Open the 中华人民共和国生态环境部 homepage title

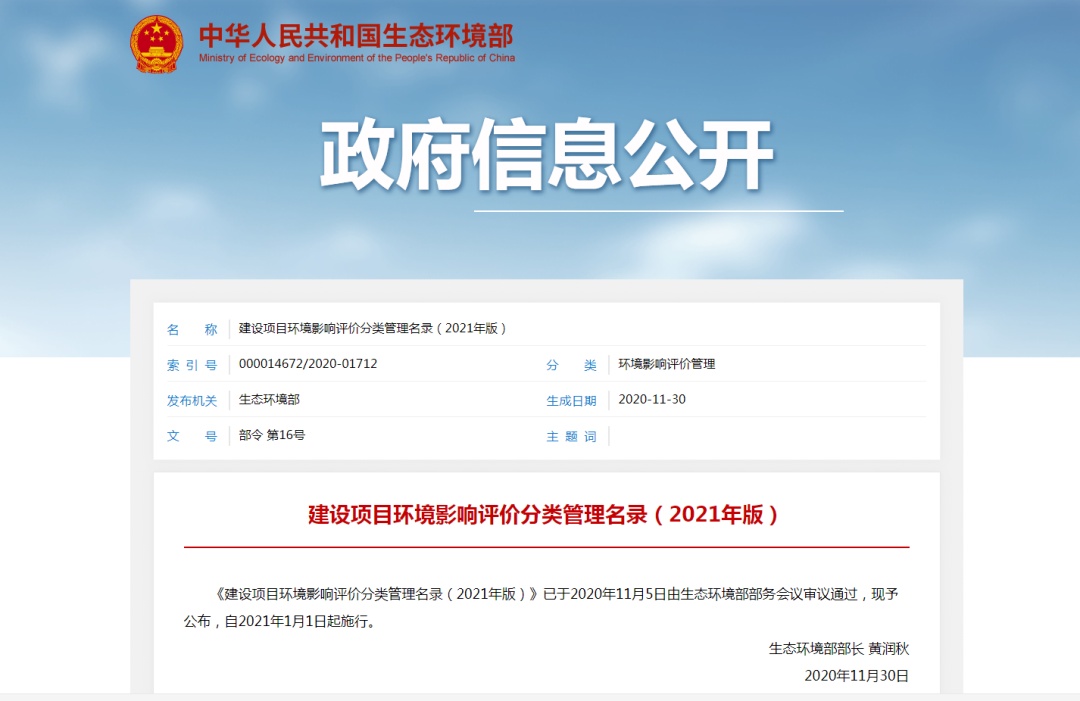tap(355, 35)
